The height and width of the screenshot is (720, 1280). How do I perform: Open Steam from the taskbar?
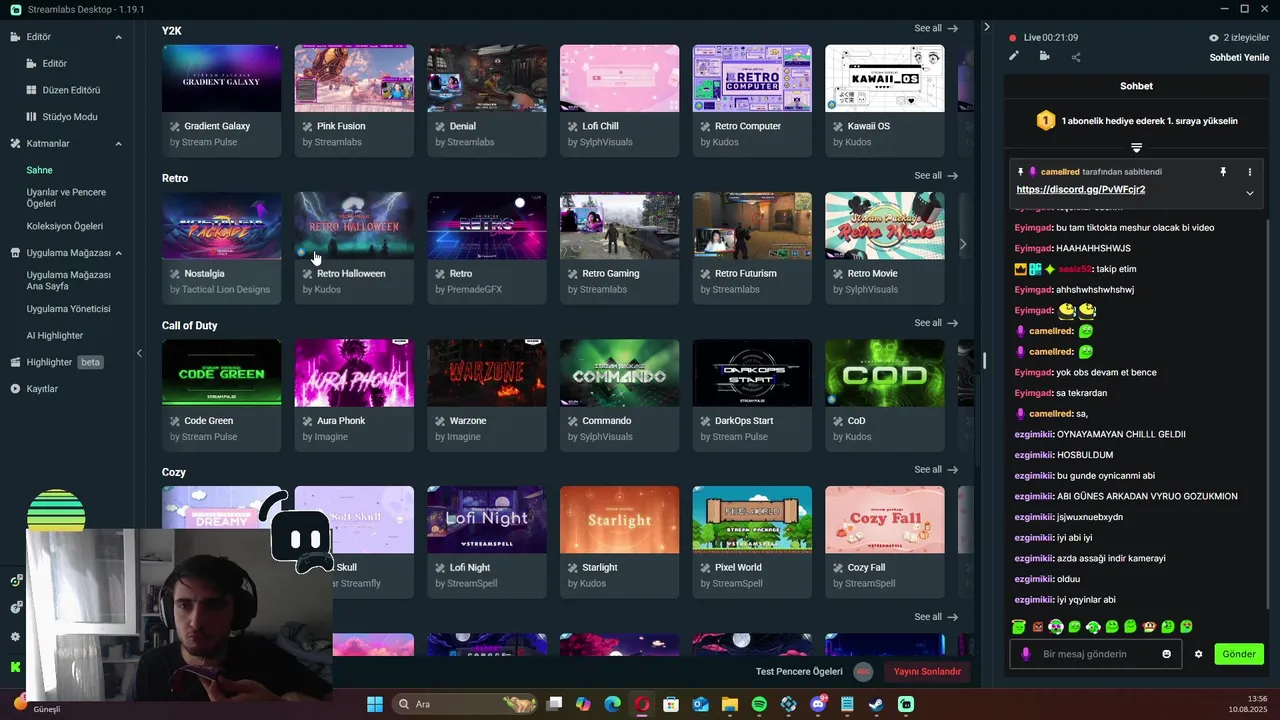(x=876, y=704)
